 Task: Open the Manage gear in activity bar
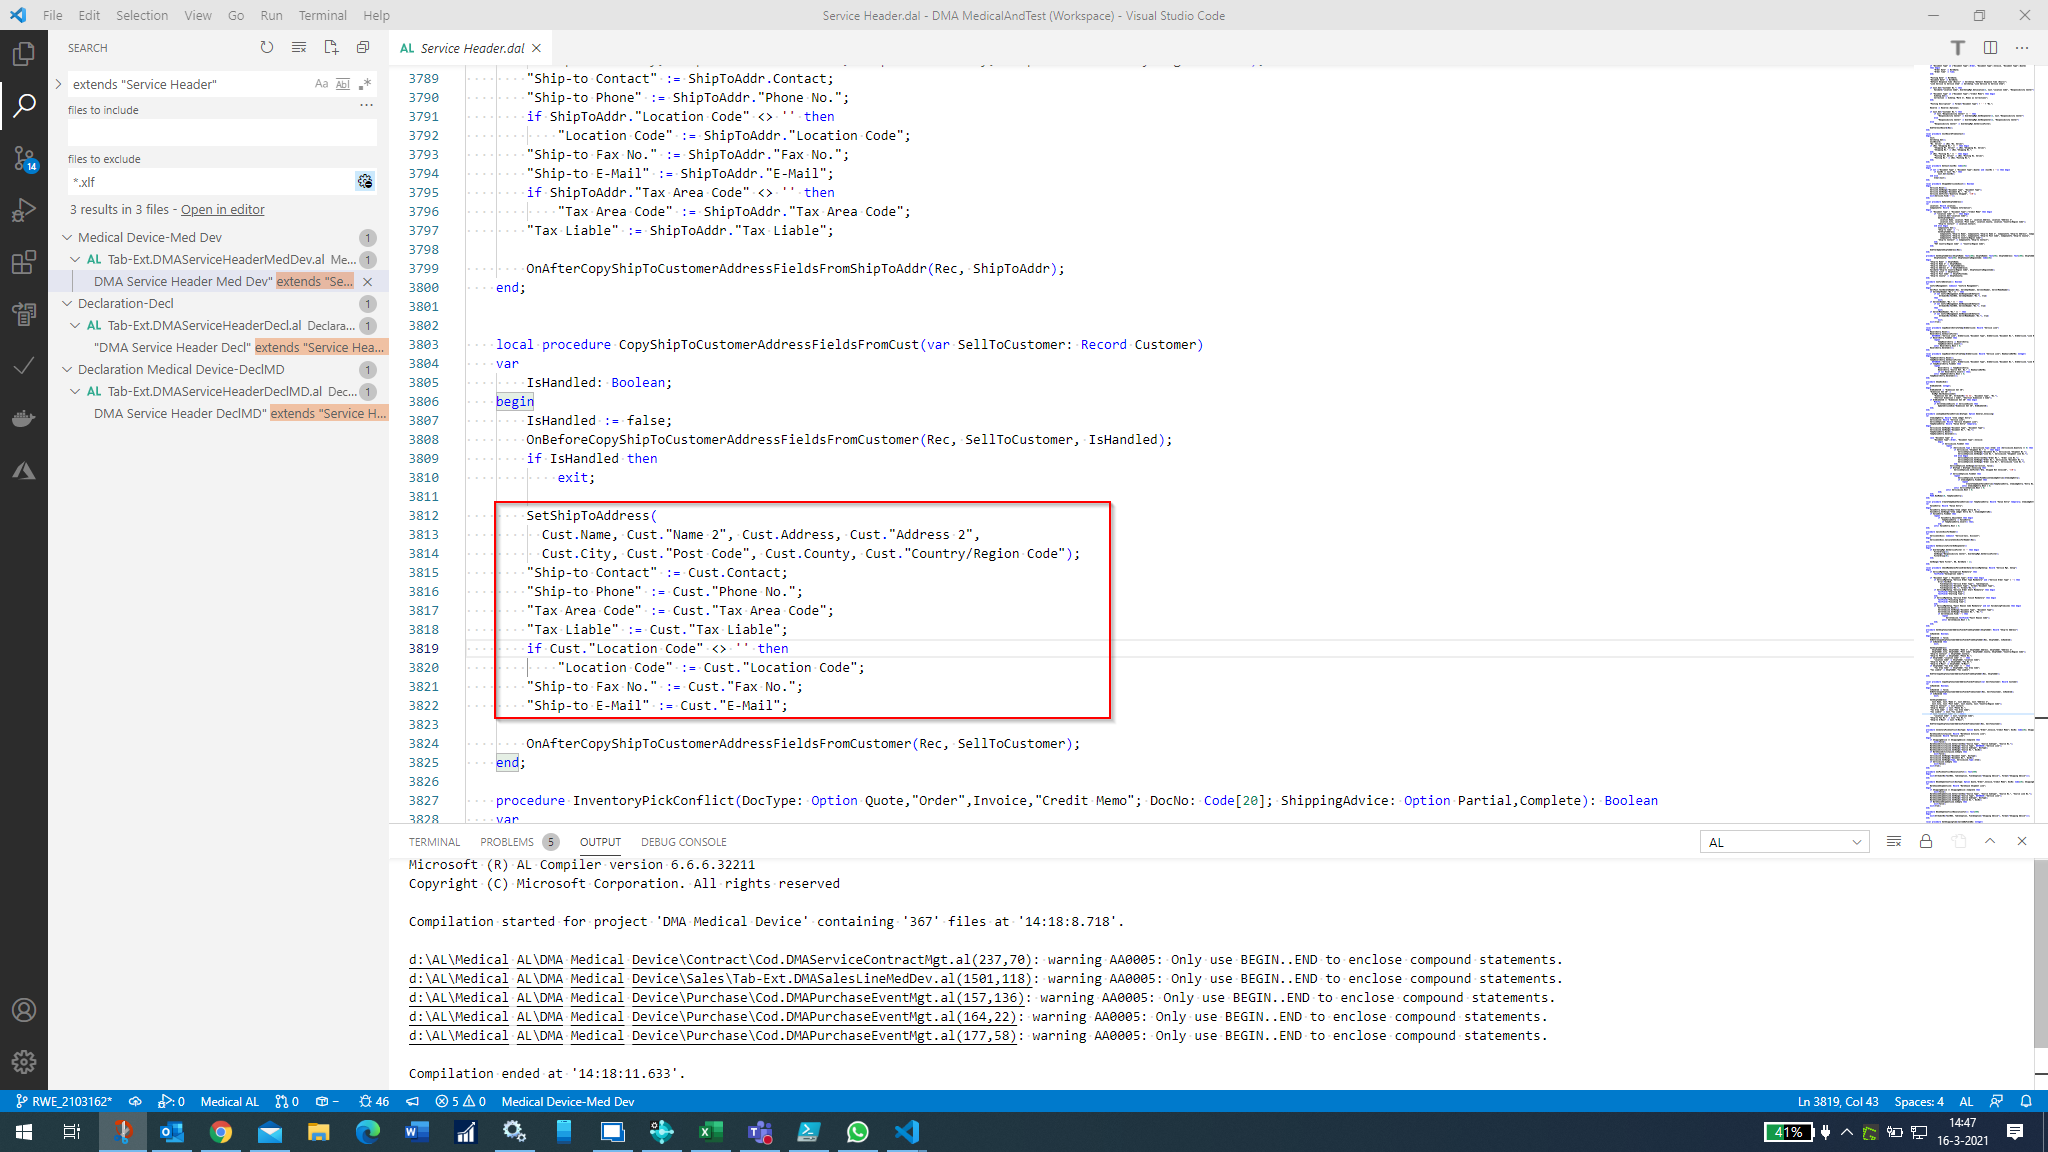[x=24, y=1062]
